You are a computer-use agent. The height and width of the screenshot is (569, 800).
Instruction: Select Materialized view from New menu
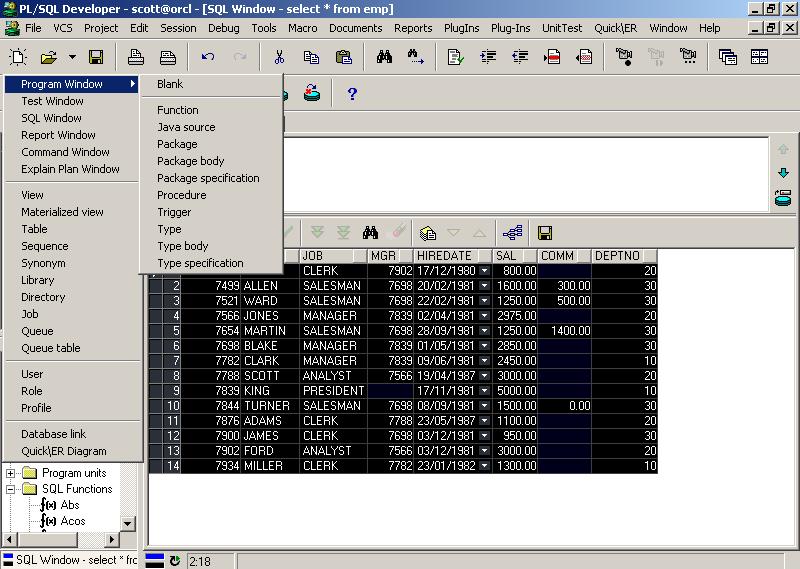click(62, 212)
